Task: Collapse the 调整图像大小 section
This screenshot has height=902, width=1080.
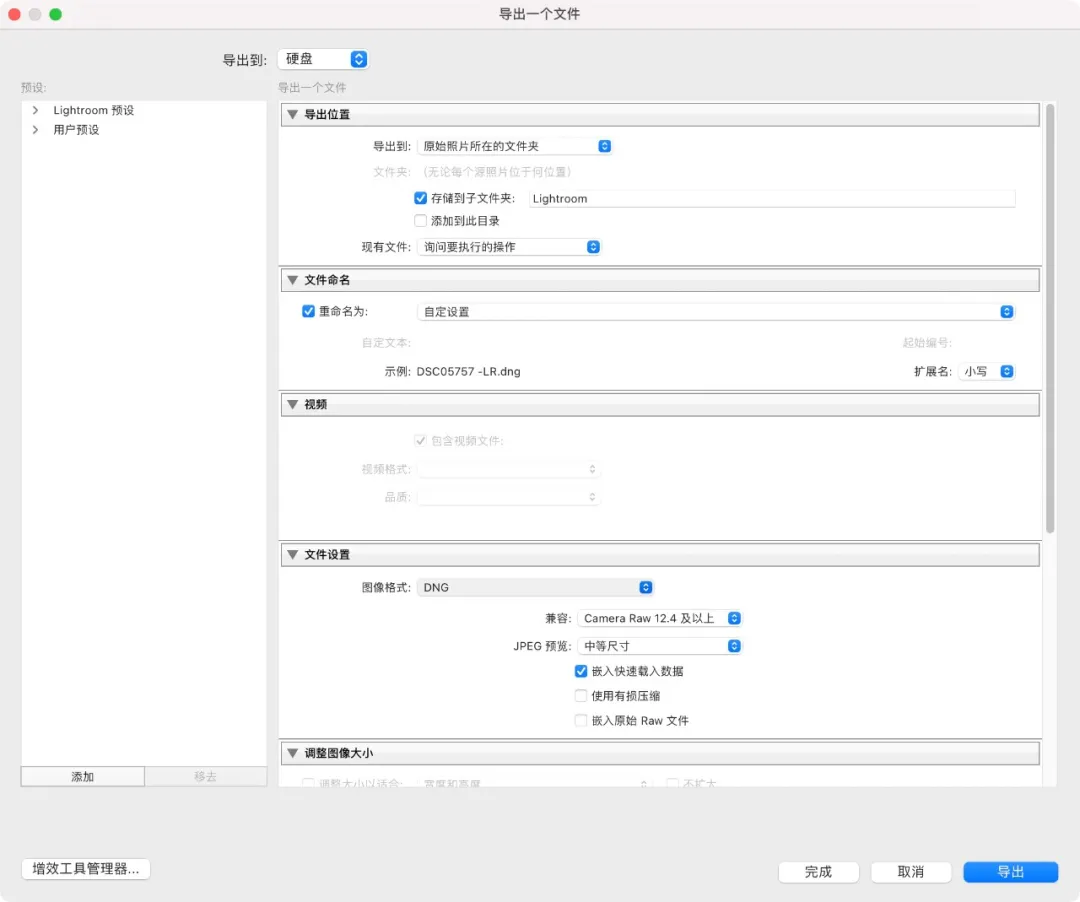Action: click(x=293, y=753)
